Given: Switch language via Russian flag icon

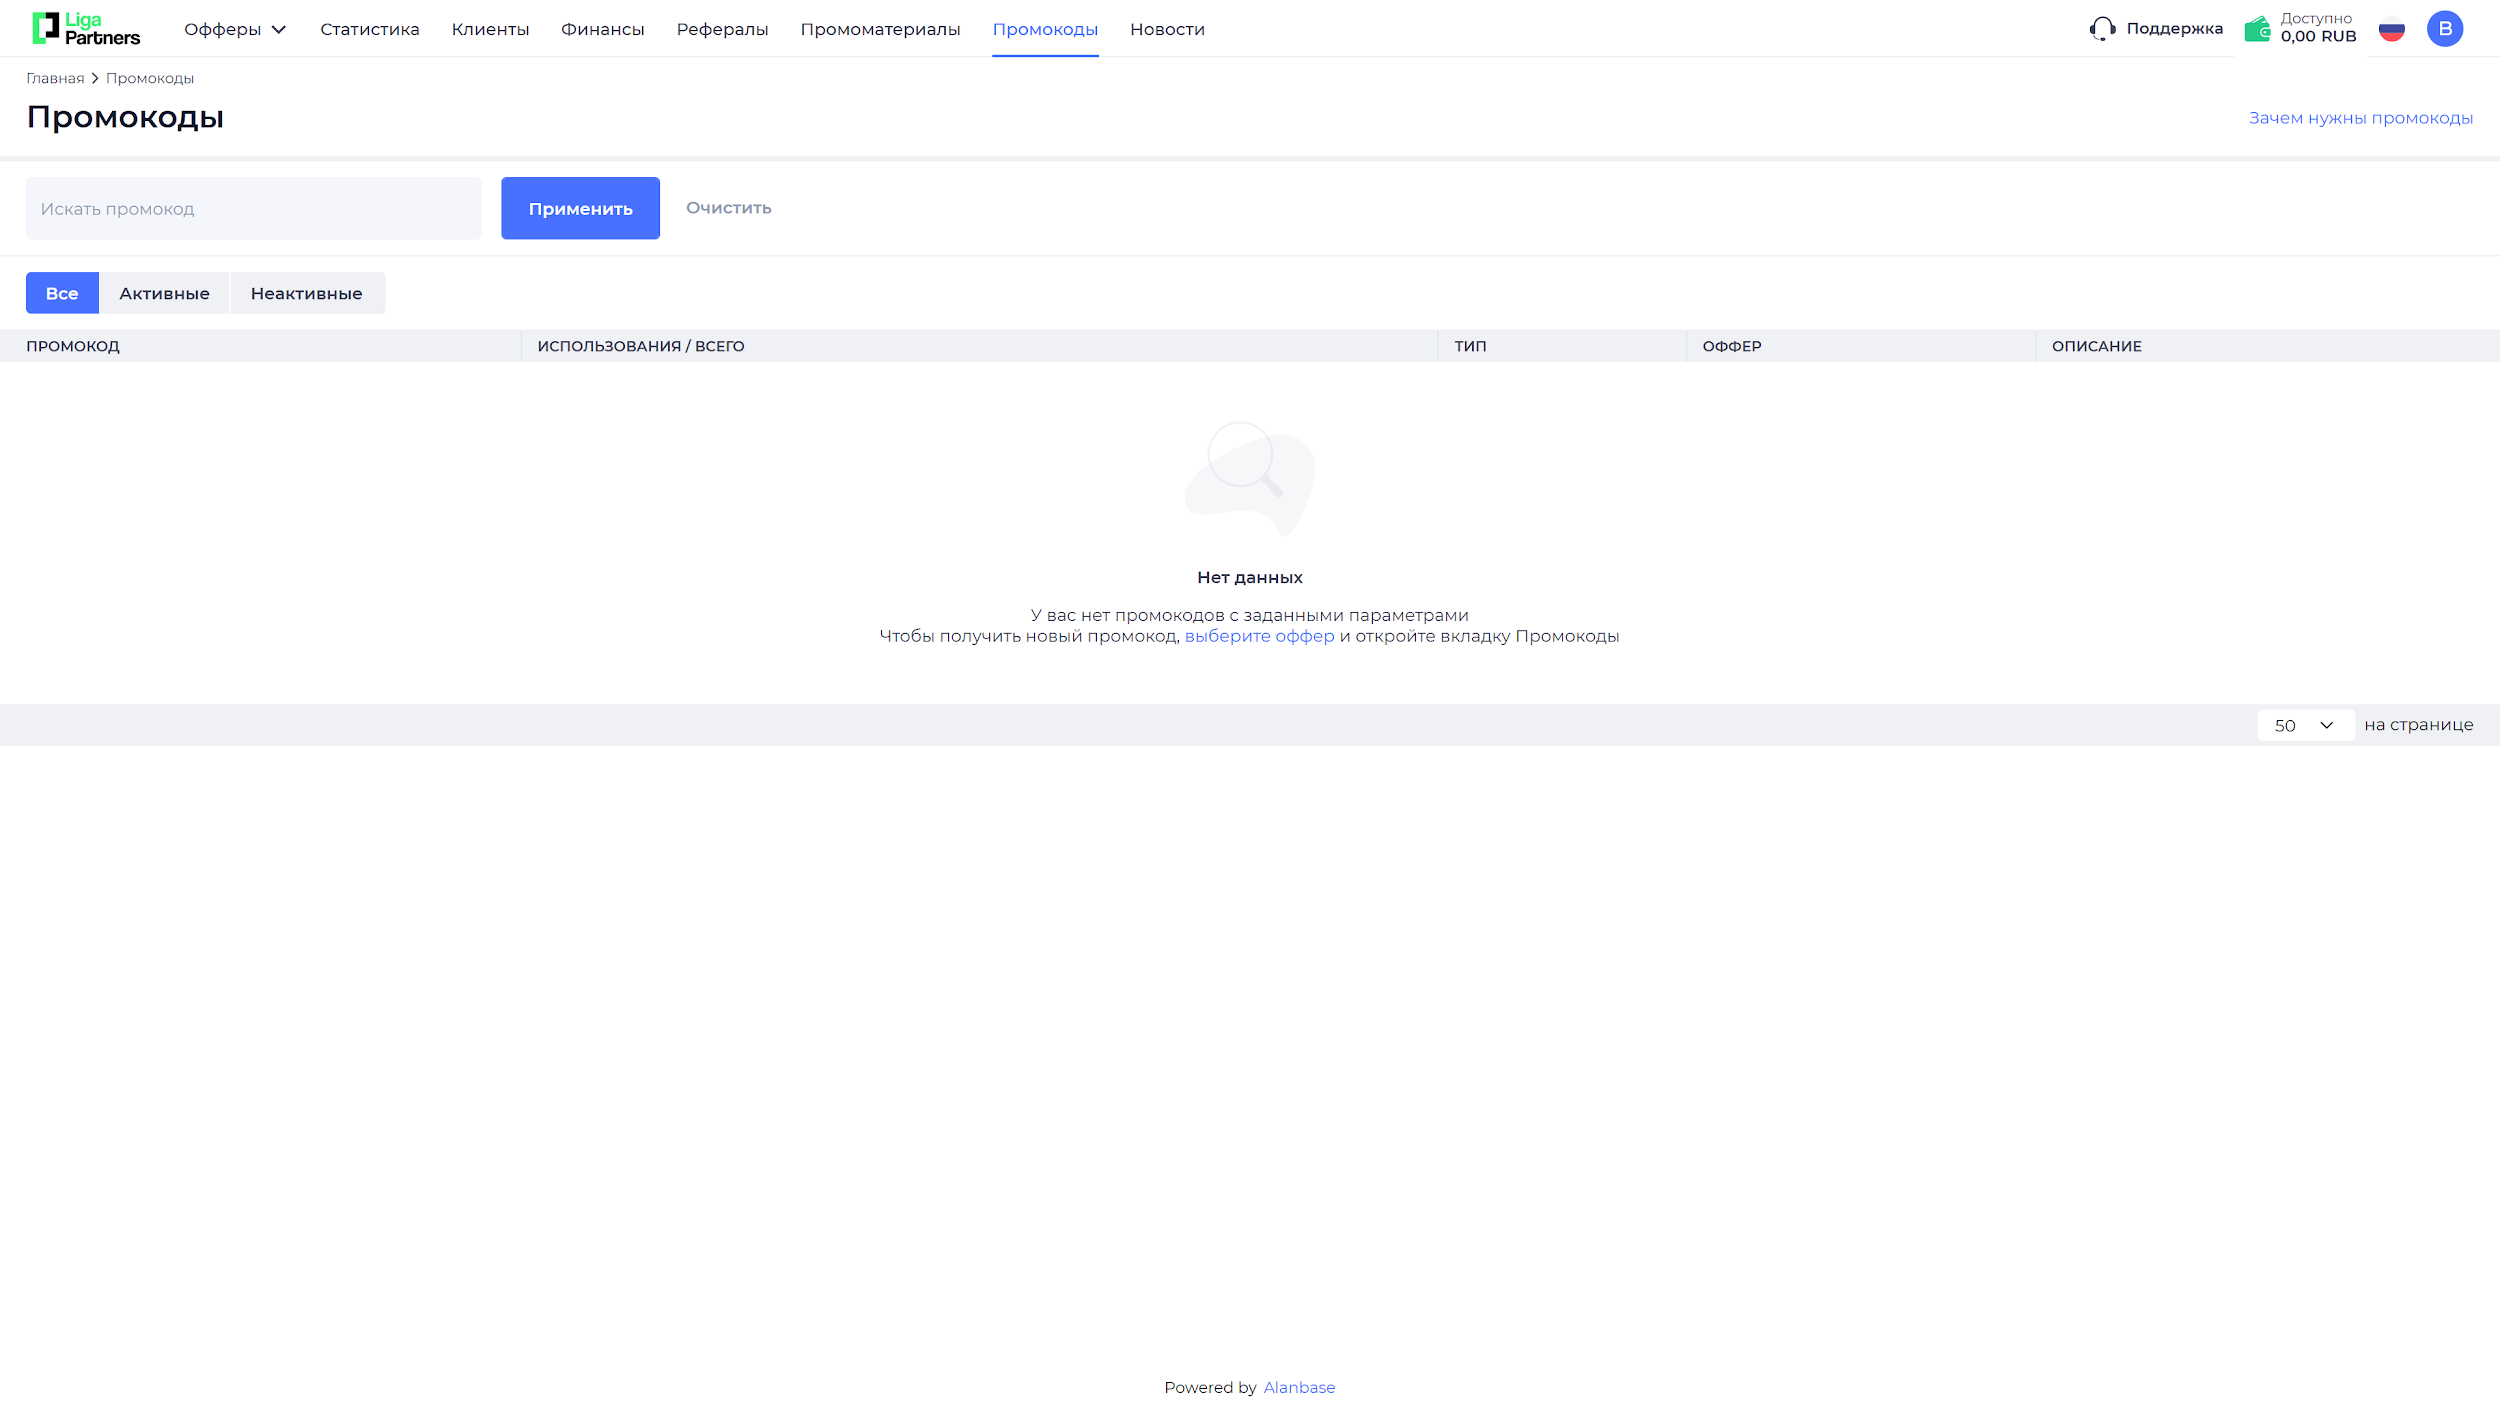Looking at the screenshot, I should tap(2391, 30).
